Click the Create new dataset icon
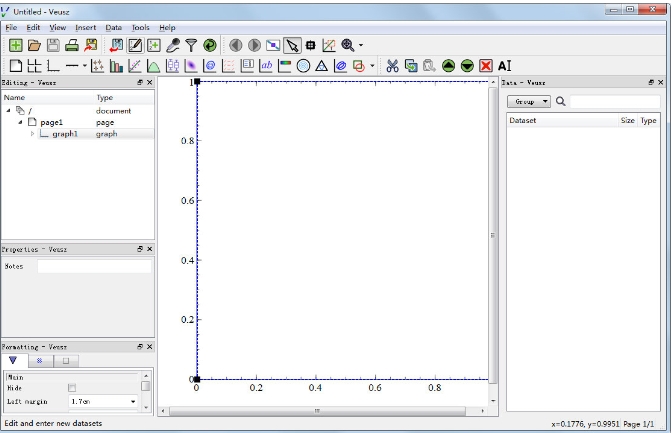This screenshot has width=672, height=433. point(154,45)
